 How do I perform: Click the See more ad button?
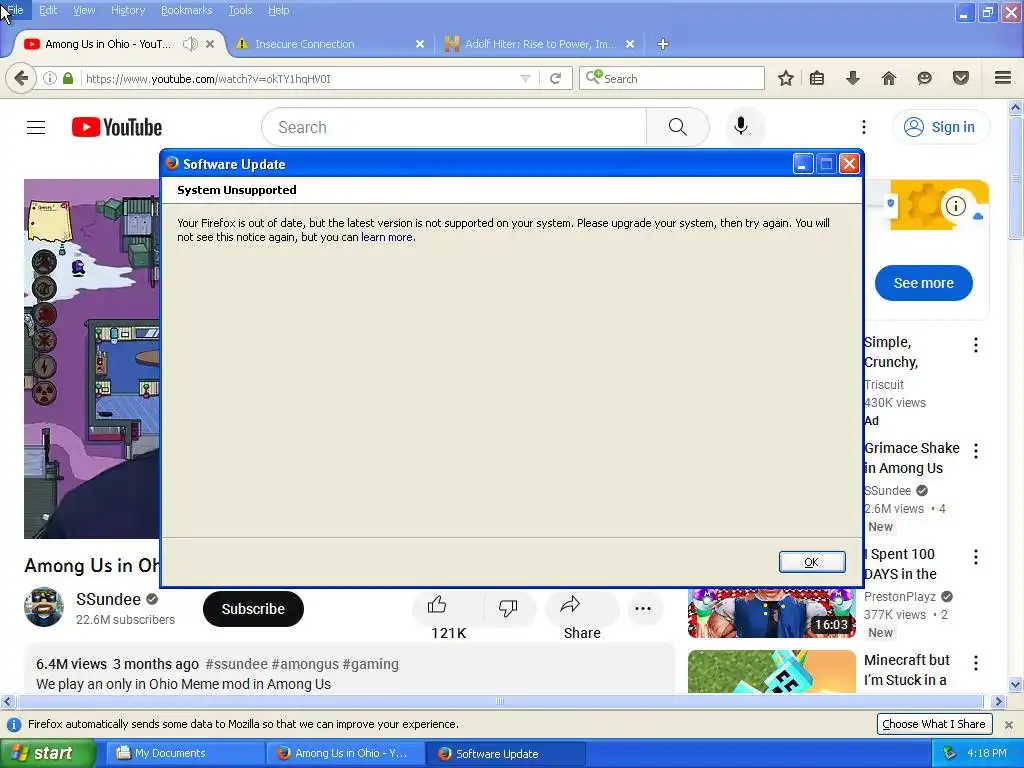point(923,283)
